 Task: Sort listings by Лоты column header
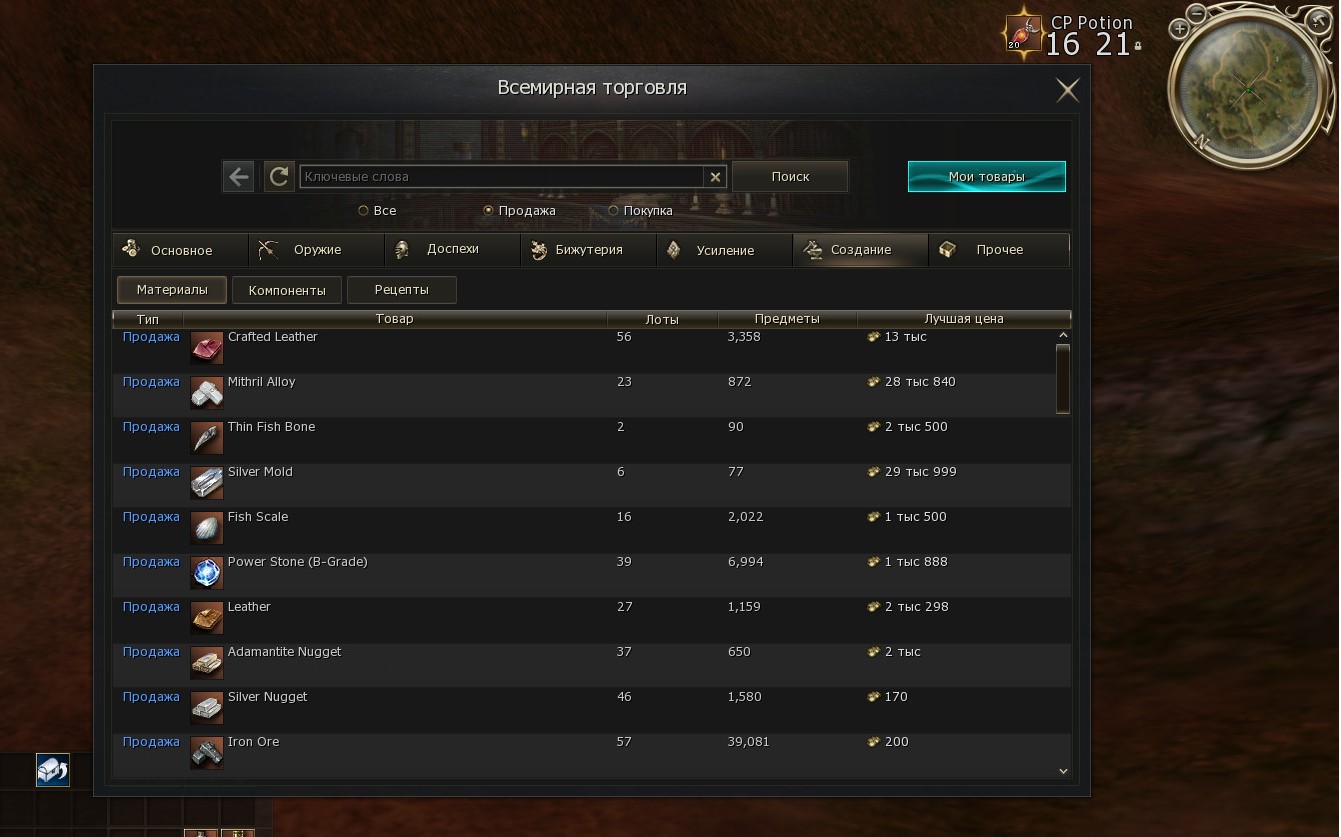pos(662,319)
